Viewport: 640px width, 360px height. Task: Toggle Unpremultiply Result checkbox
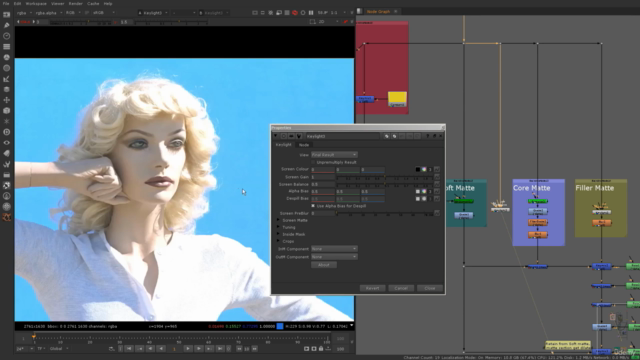click(x=313, y=162)
